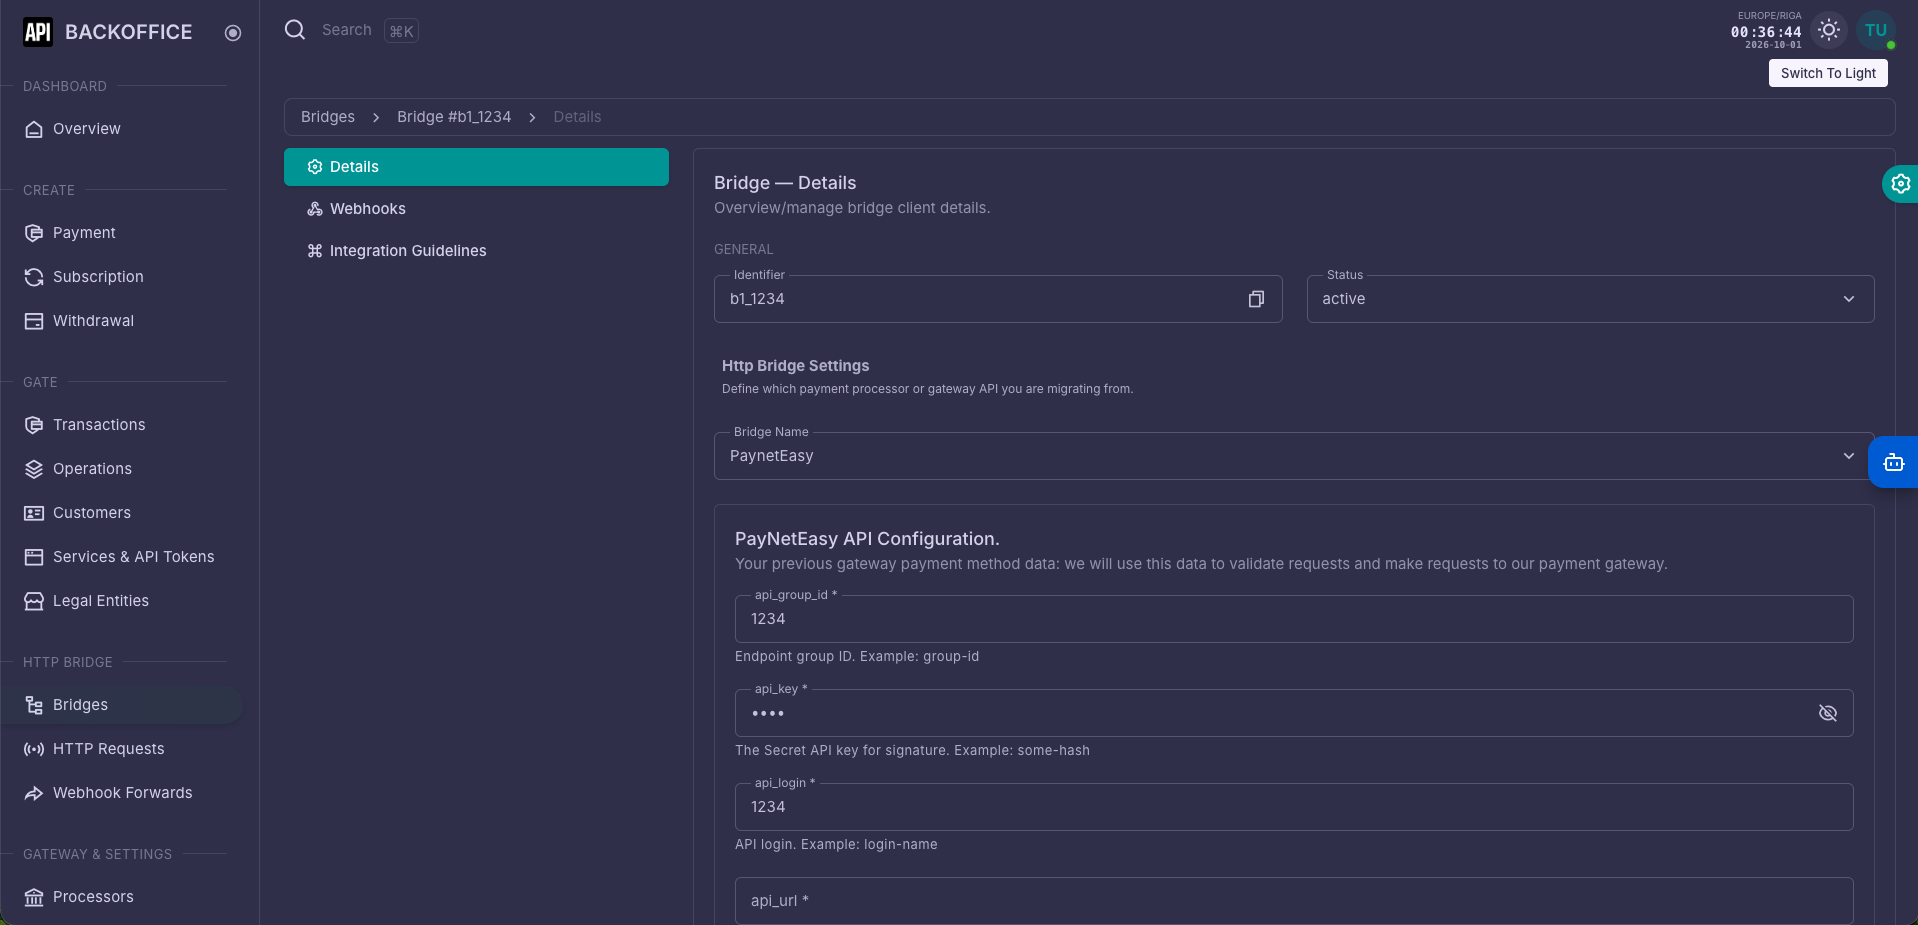The image size is (1918, 925).
Task: Click the Operations layers icon
Action: click(34, 469)
